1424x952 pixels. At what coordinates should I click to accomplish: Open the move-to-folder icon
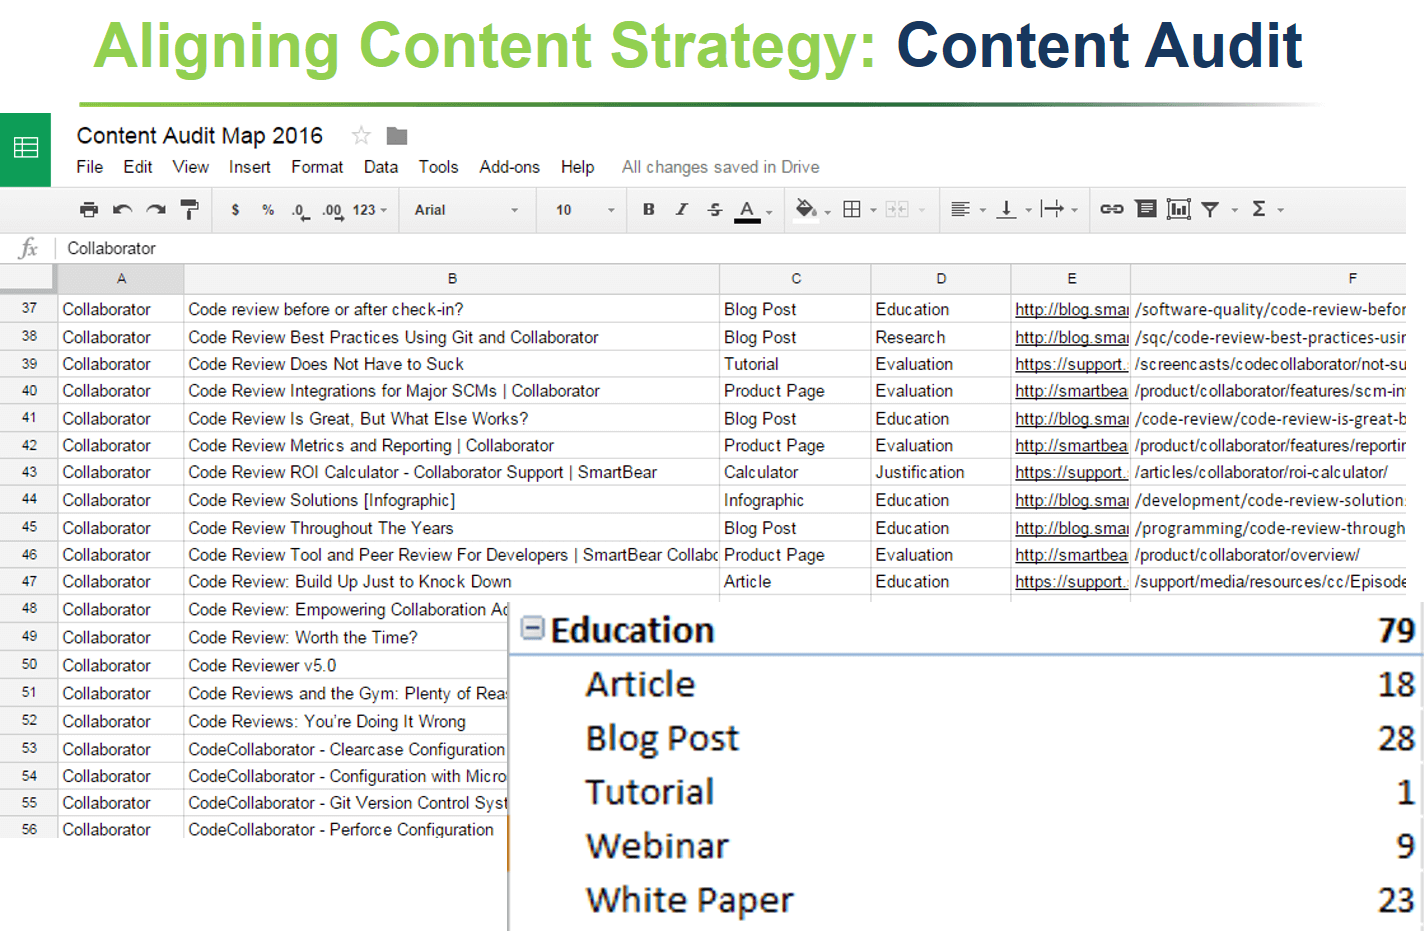coord(397,136)
